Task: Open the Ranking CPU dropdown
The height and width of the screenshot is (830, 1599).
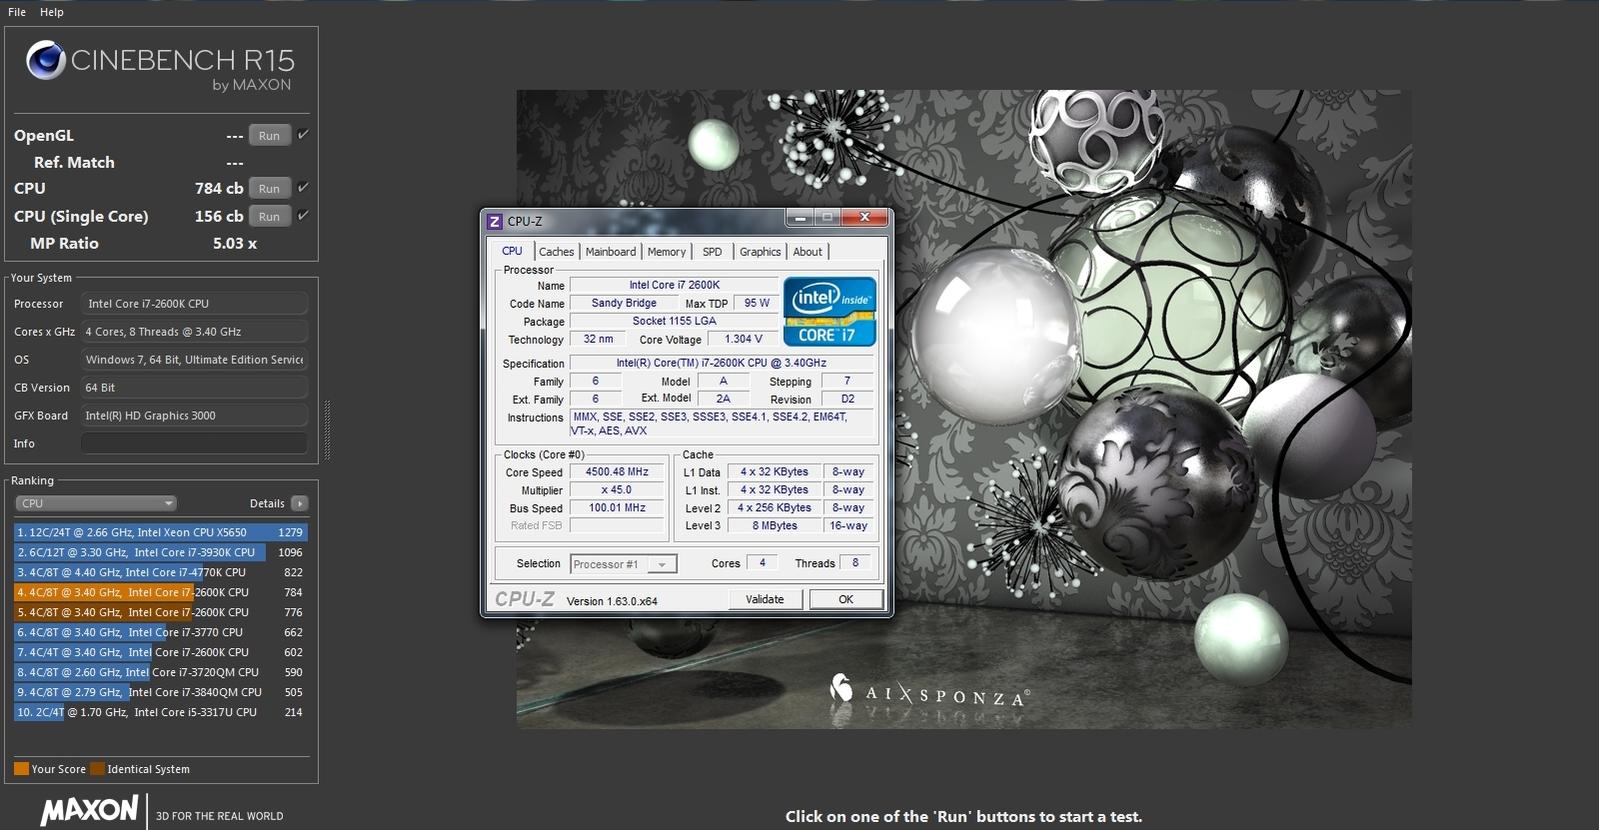Action: pos(96,503)
